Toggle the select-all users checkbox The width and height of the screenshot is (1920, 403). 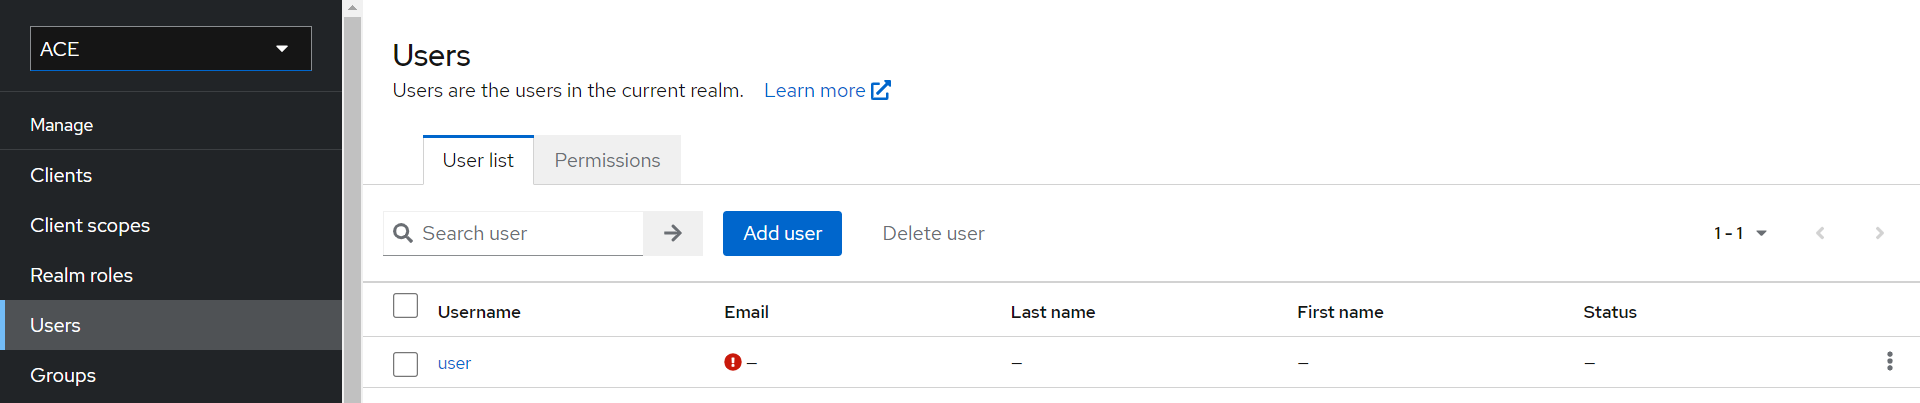point(405,306)
